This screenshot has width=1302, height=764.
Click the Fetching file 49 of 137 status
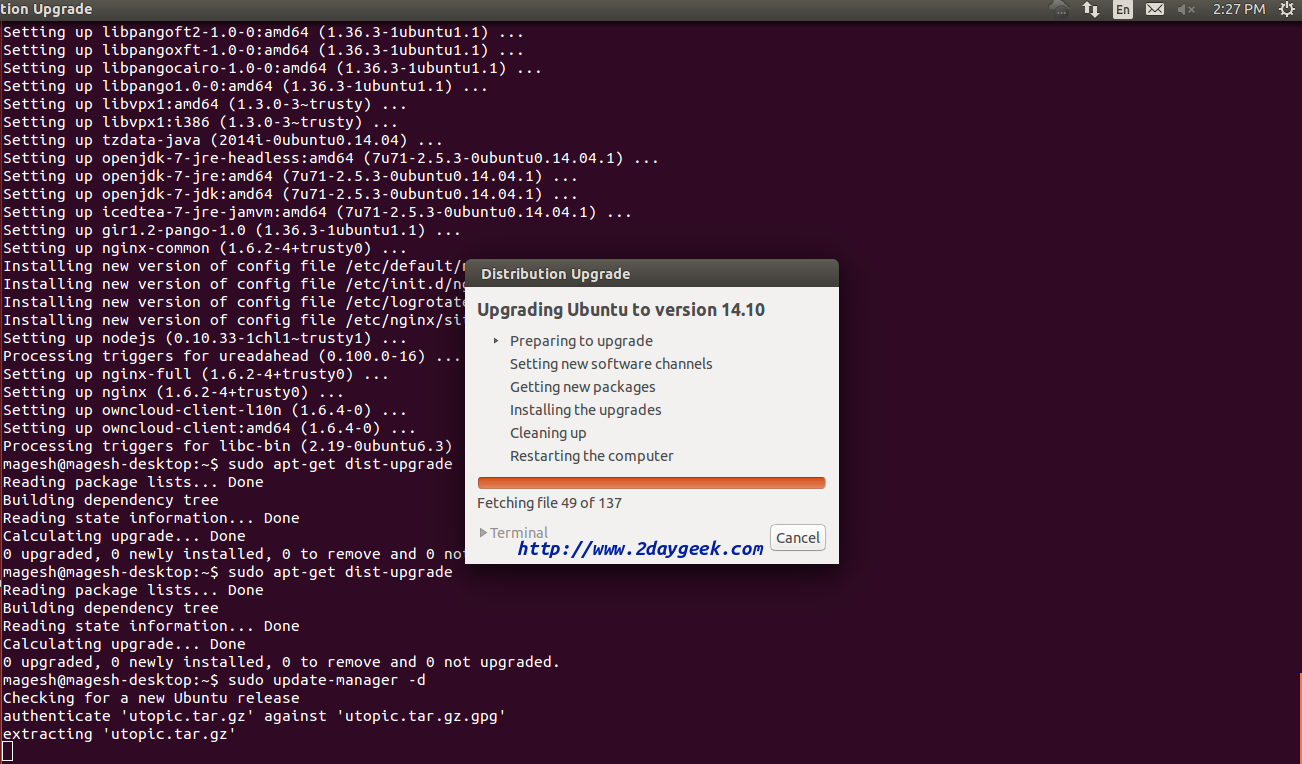click(549, 503)
